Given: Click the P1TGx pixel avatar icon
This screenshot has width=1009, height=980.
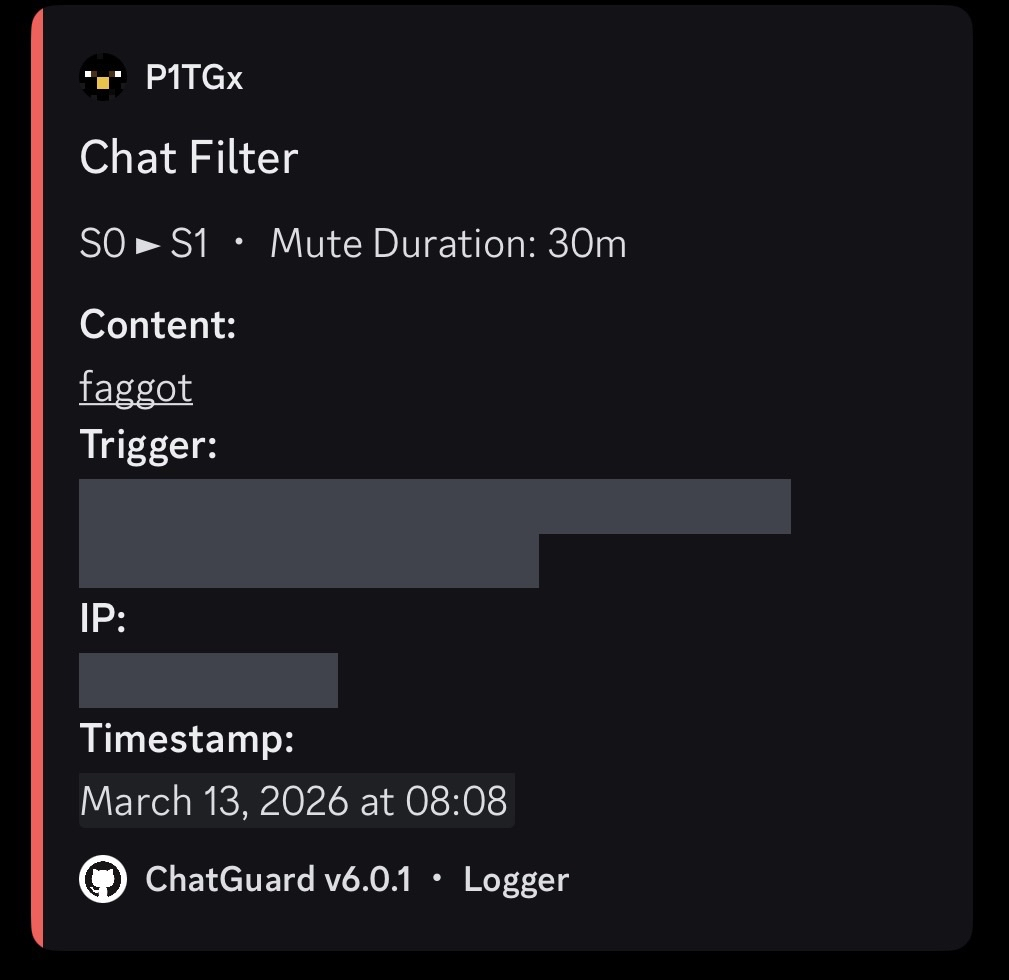Looking at the screenshot, I should tap(103, 78).
